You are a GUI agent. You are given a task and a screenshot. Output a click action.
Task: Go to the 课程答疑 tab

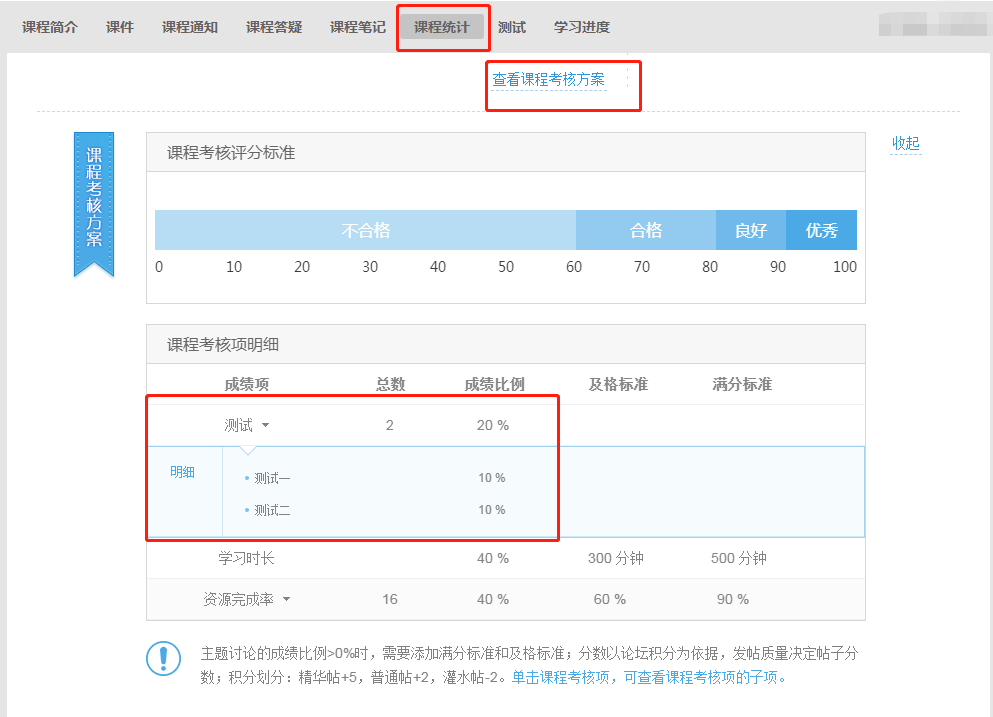(x=274, y=27)
